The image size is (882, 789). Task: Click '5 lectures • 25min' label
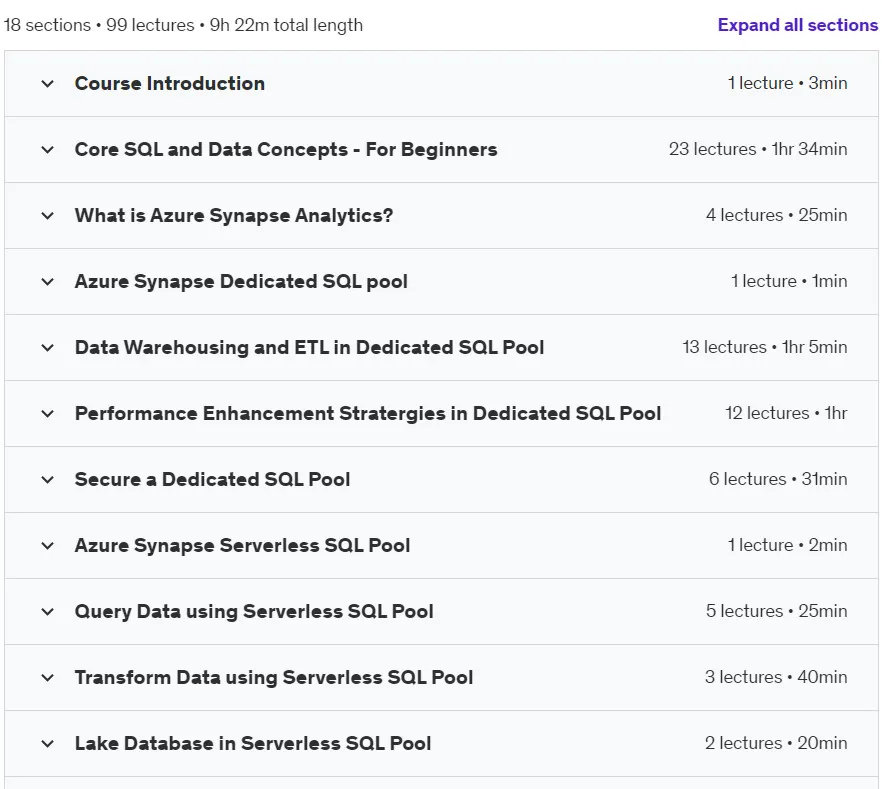776,611
